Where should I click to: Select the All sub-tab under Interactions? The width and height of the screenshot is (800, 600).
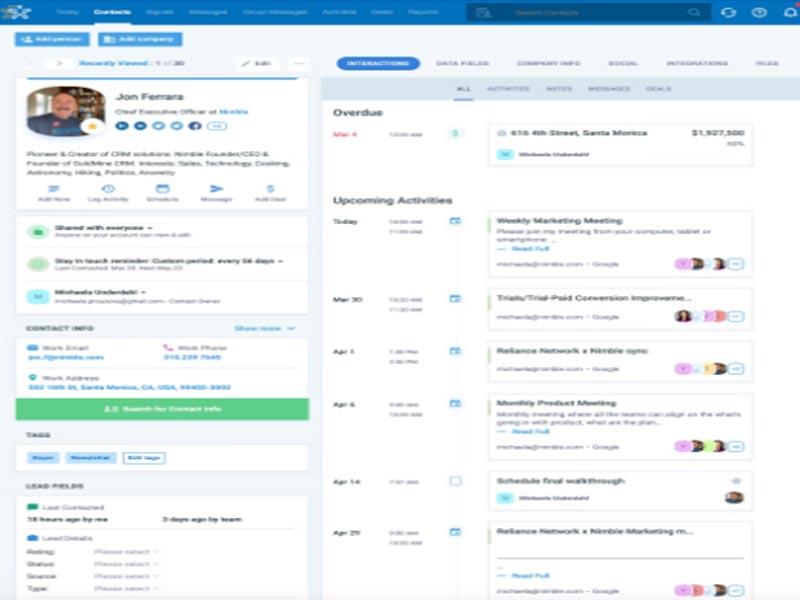click(463, 89)
